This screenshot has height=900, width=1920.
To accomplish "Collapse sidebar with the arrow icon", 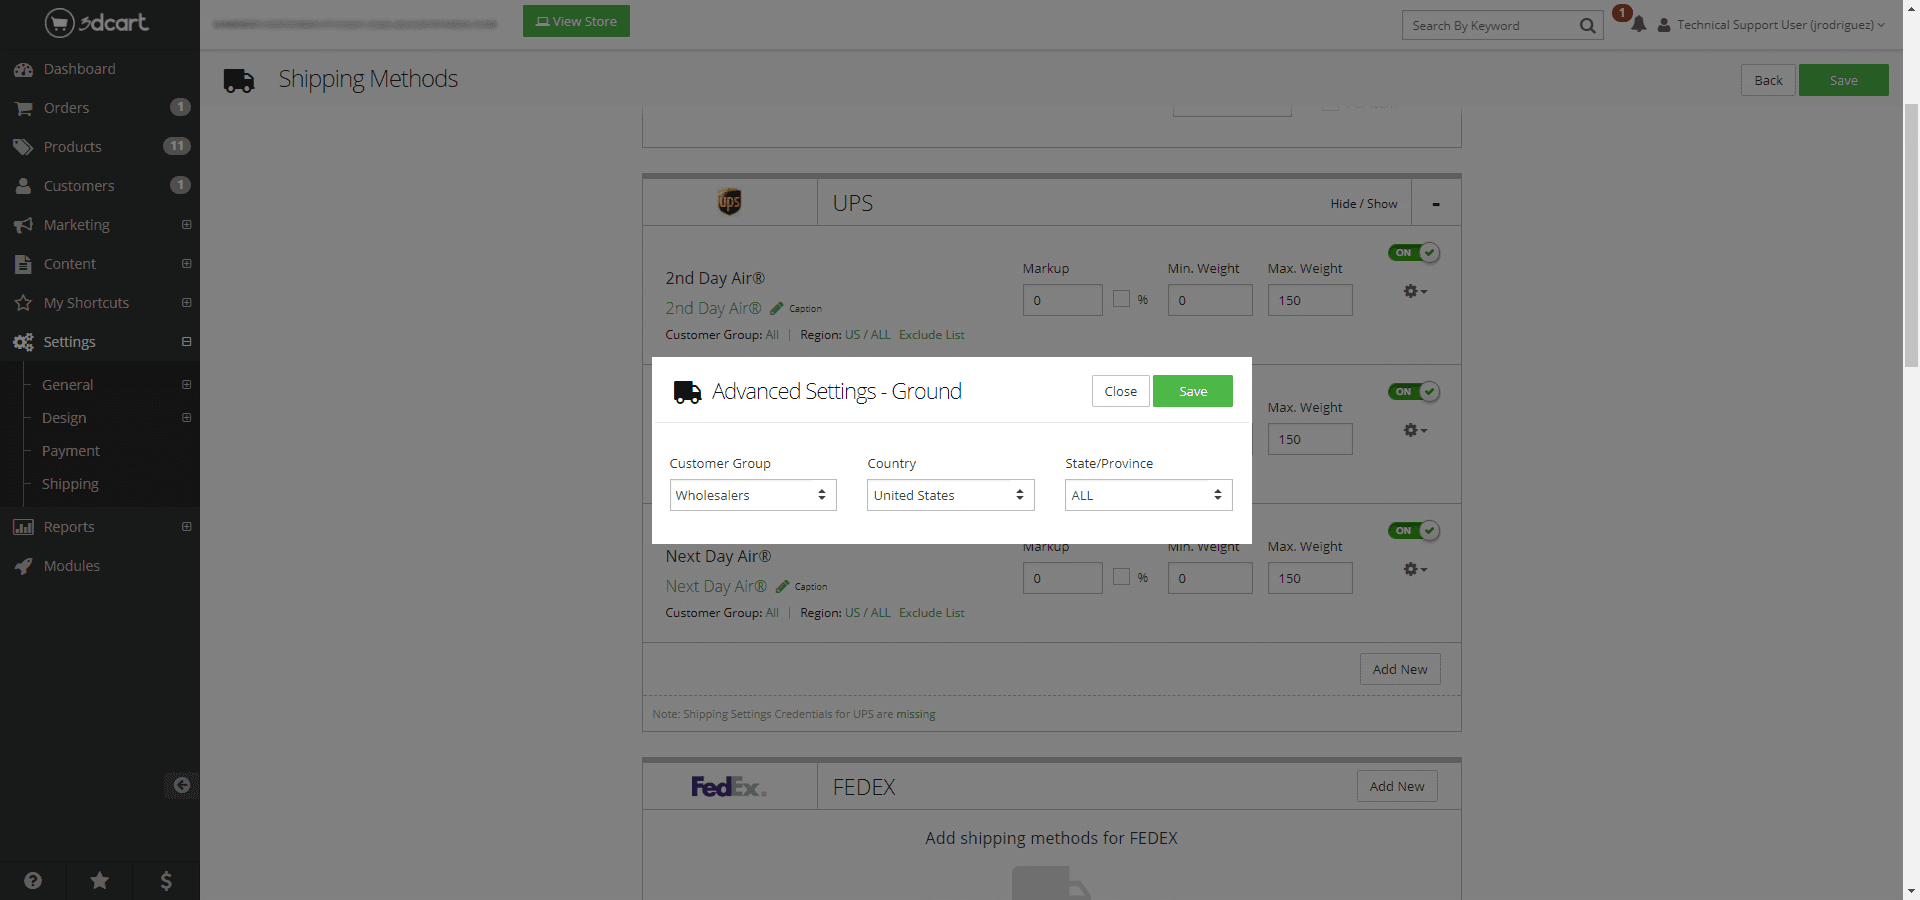I will click(182, 785).
